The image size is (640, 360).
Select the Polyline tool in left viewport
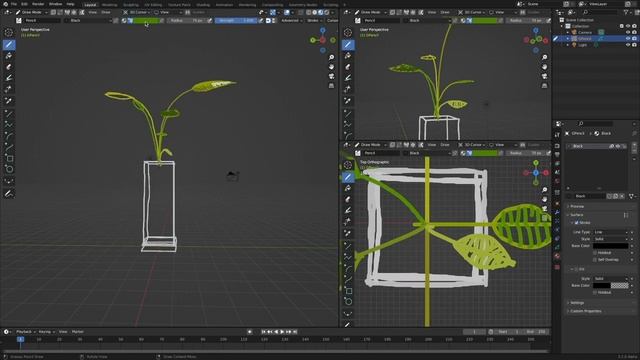pyautogui.click(x=9, y=125)
